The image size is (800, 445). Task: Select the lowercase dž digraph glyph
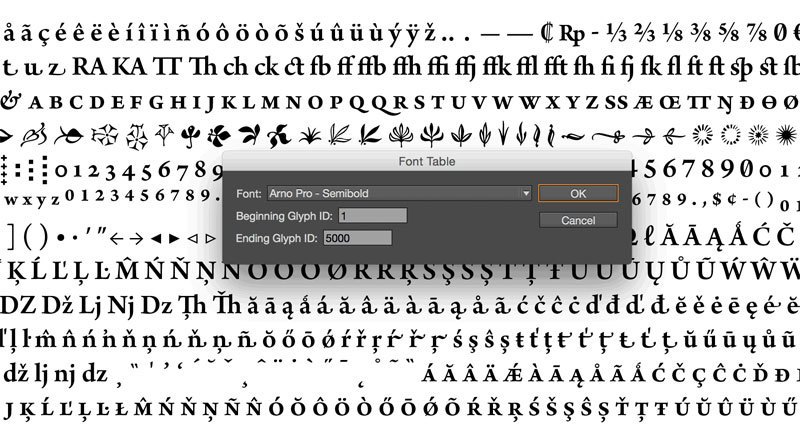(x=16, y=374)
